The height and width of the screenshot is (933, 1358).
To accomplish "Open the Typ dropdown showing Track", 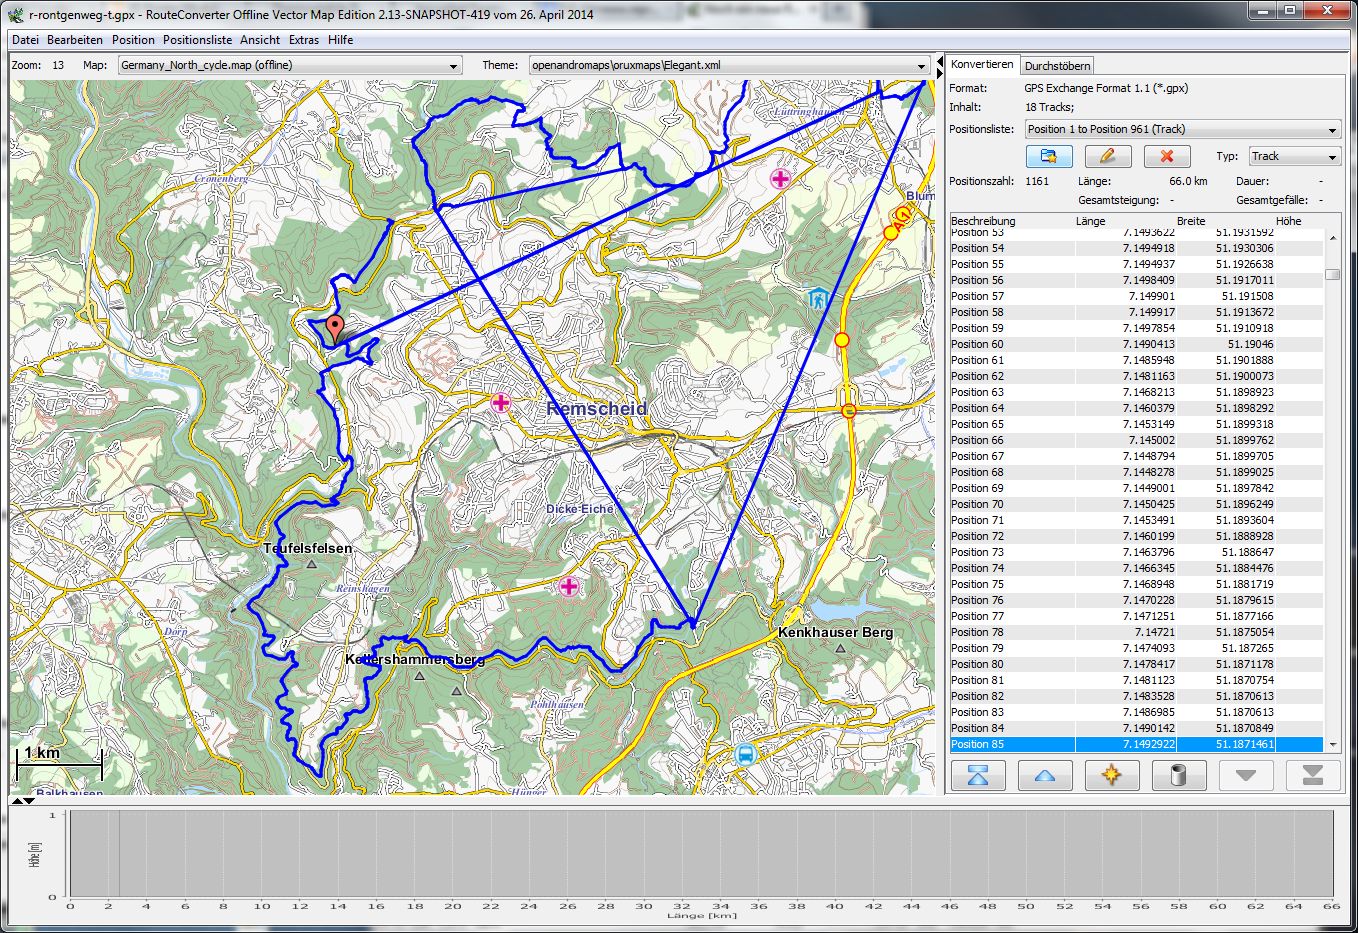I will click(x=1294, y=157).
